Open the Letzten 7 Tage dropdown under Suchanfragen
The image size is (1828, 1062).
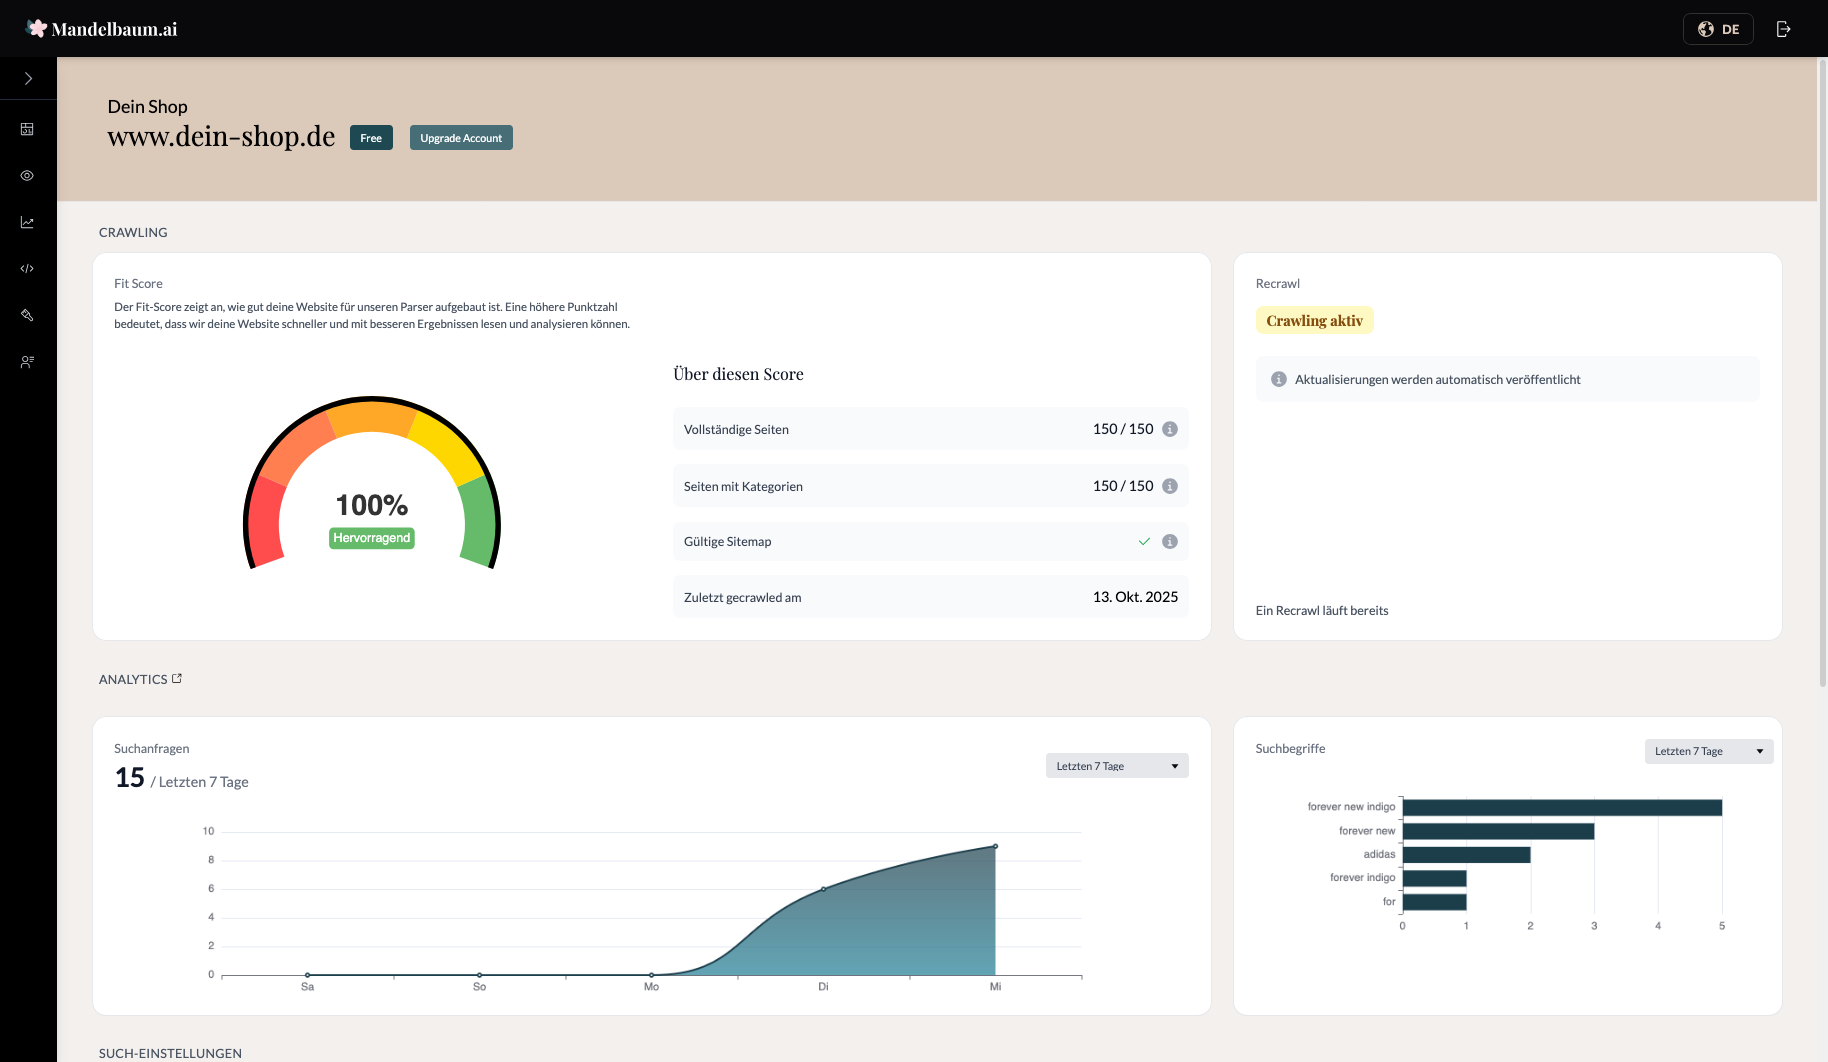1116,765
